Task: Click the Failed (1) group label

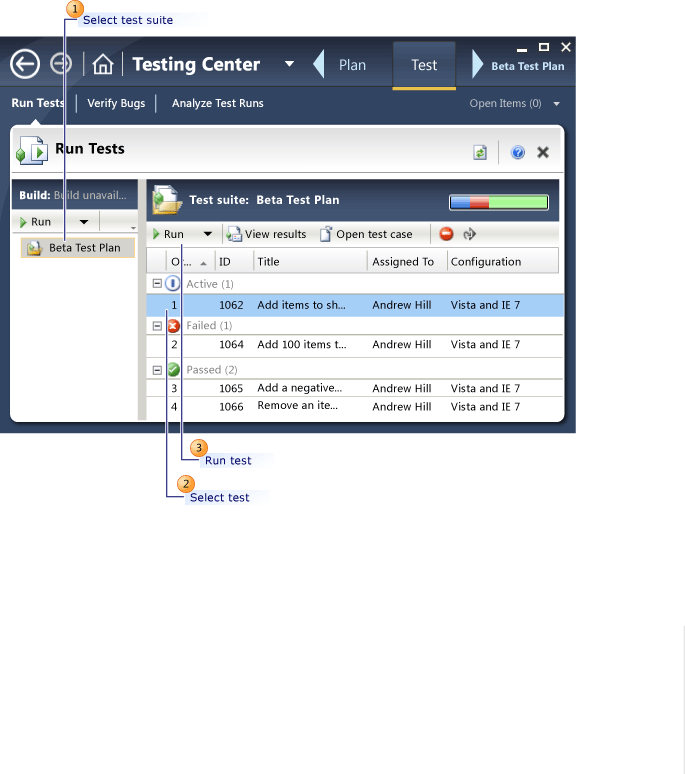Action: point(209,325)
